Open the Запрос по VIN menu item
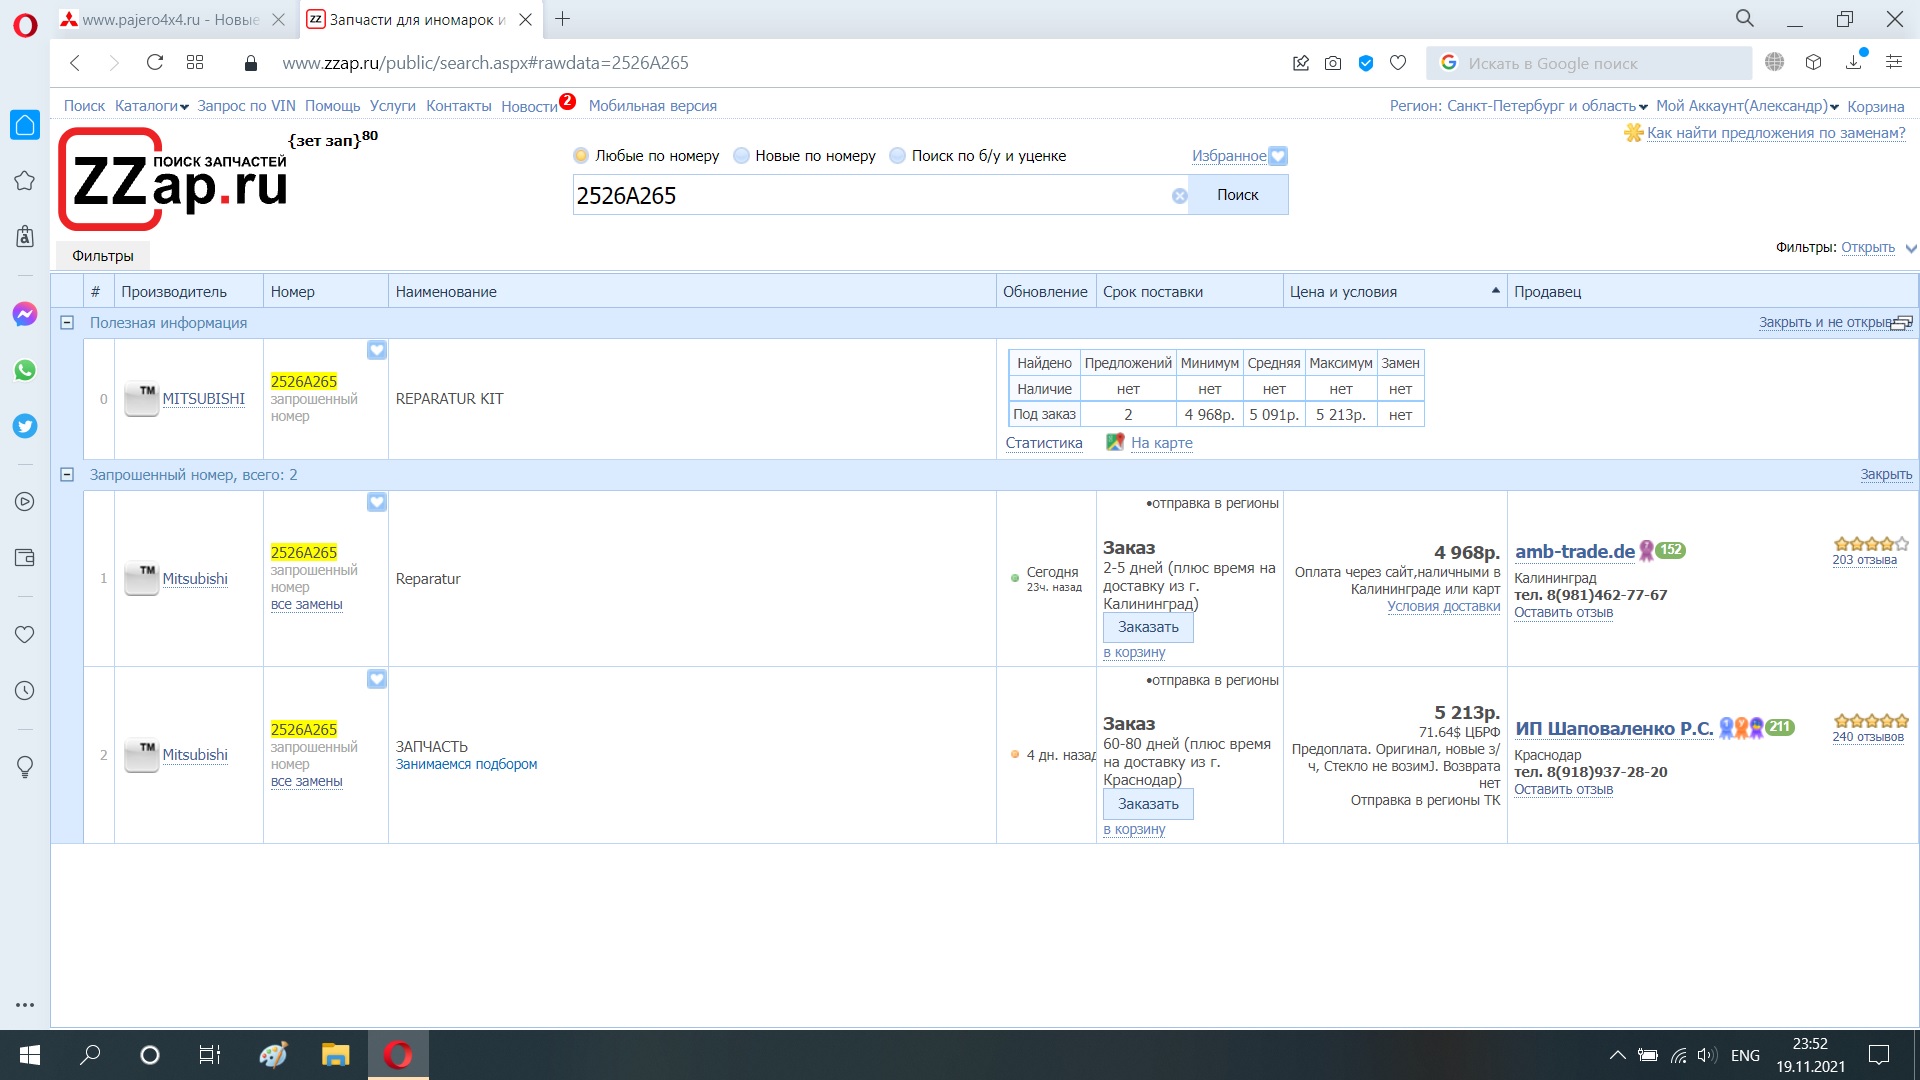Screen dimensions: 1920x1080 246,106
